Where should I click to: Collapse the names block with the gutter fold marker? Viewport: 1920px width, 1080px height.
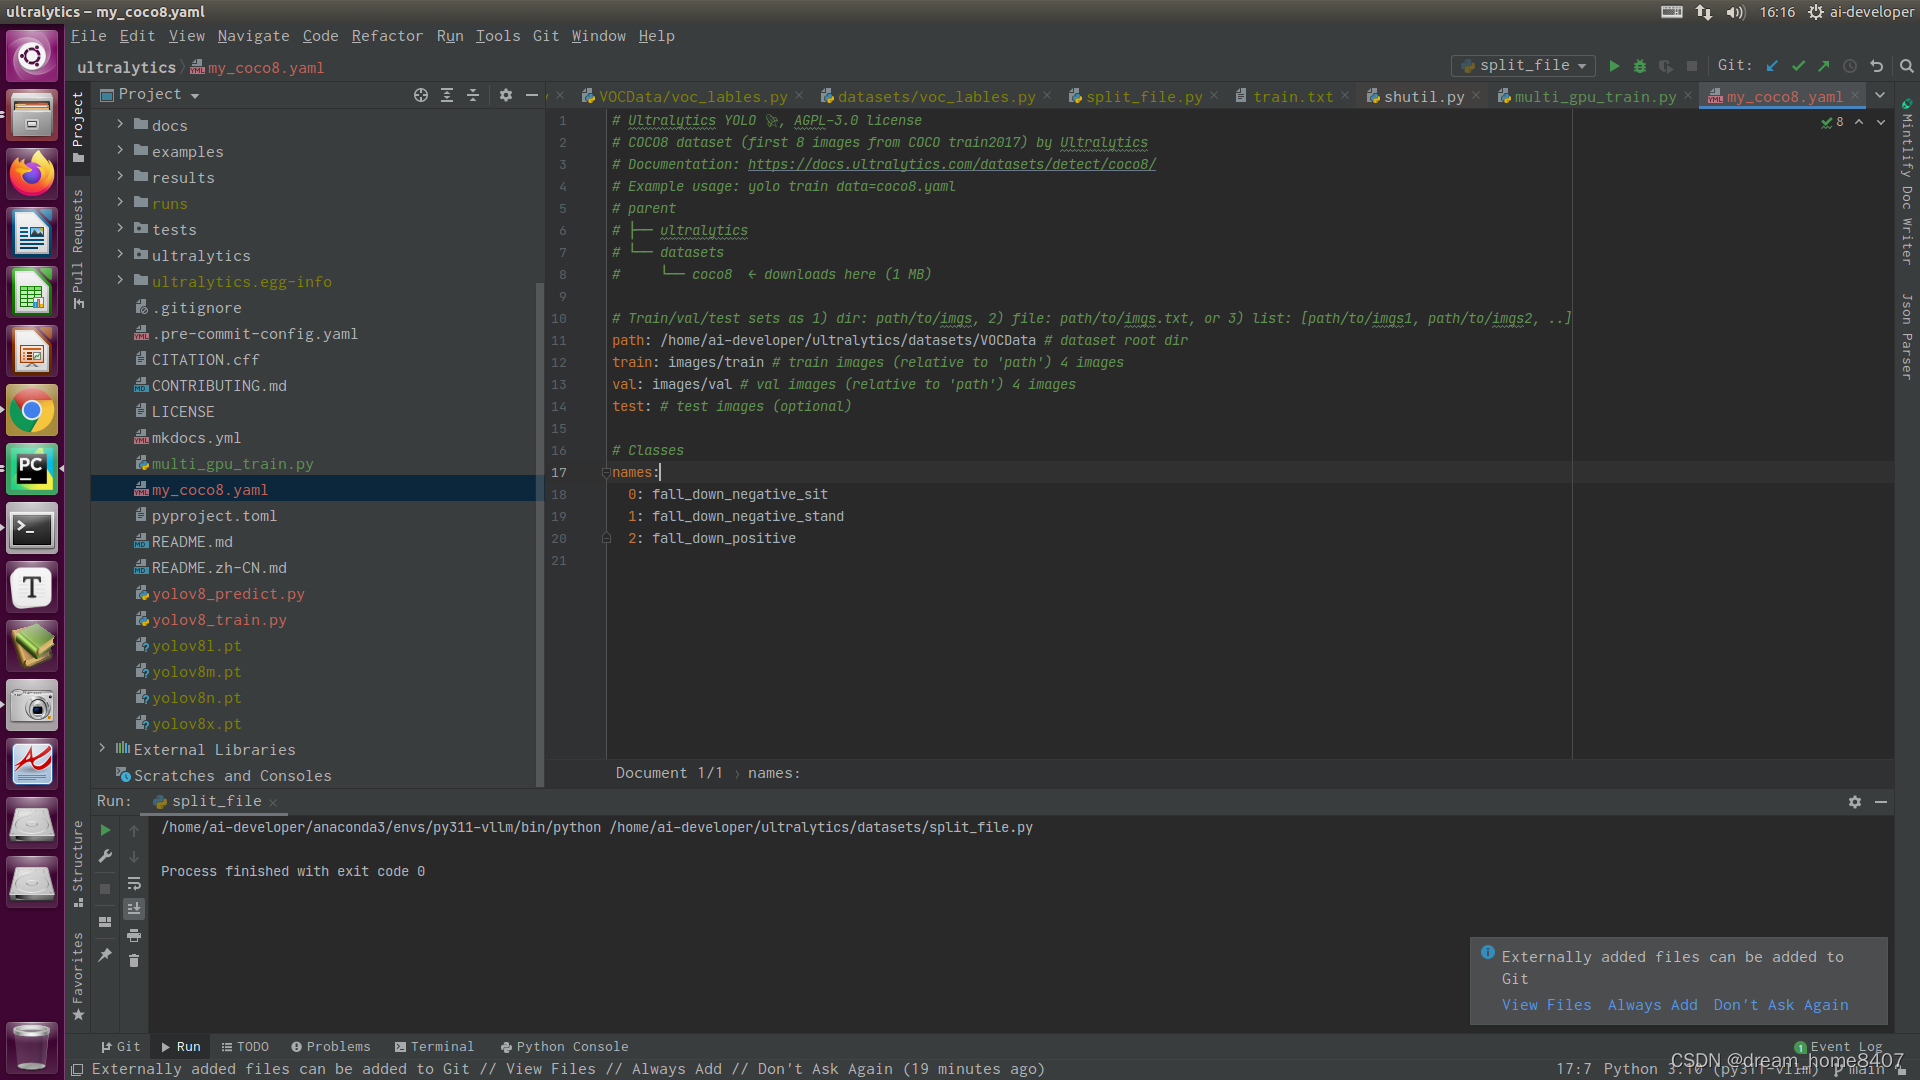coord(606,472)
